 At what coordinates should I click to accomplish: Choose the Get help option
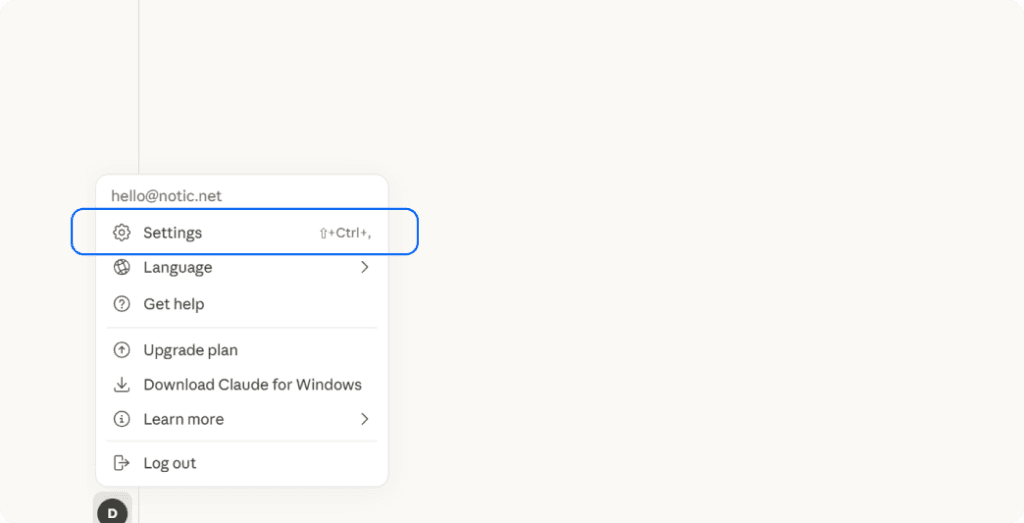tap(174, 304)
